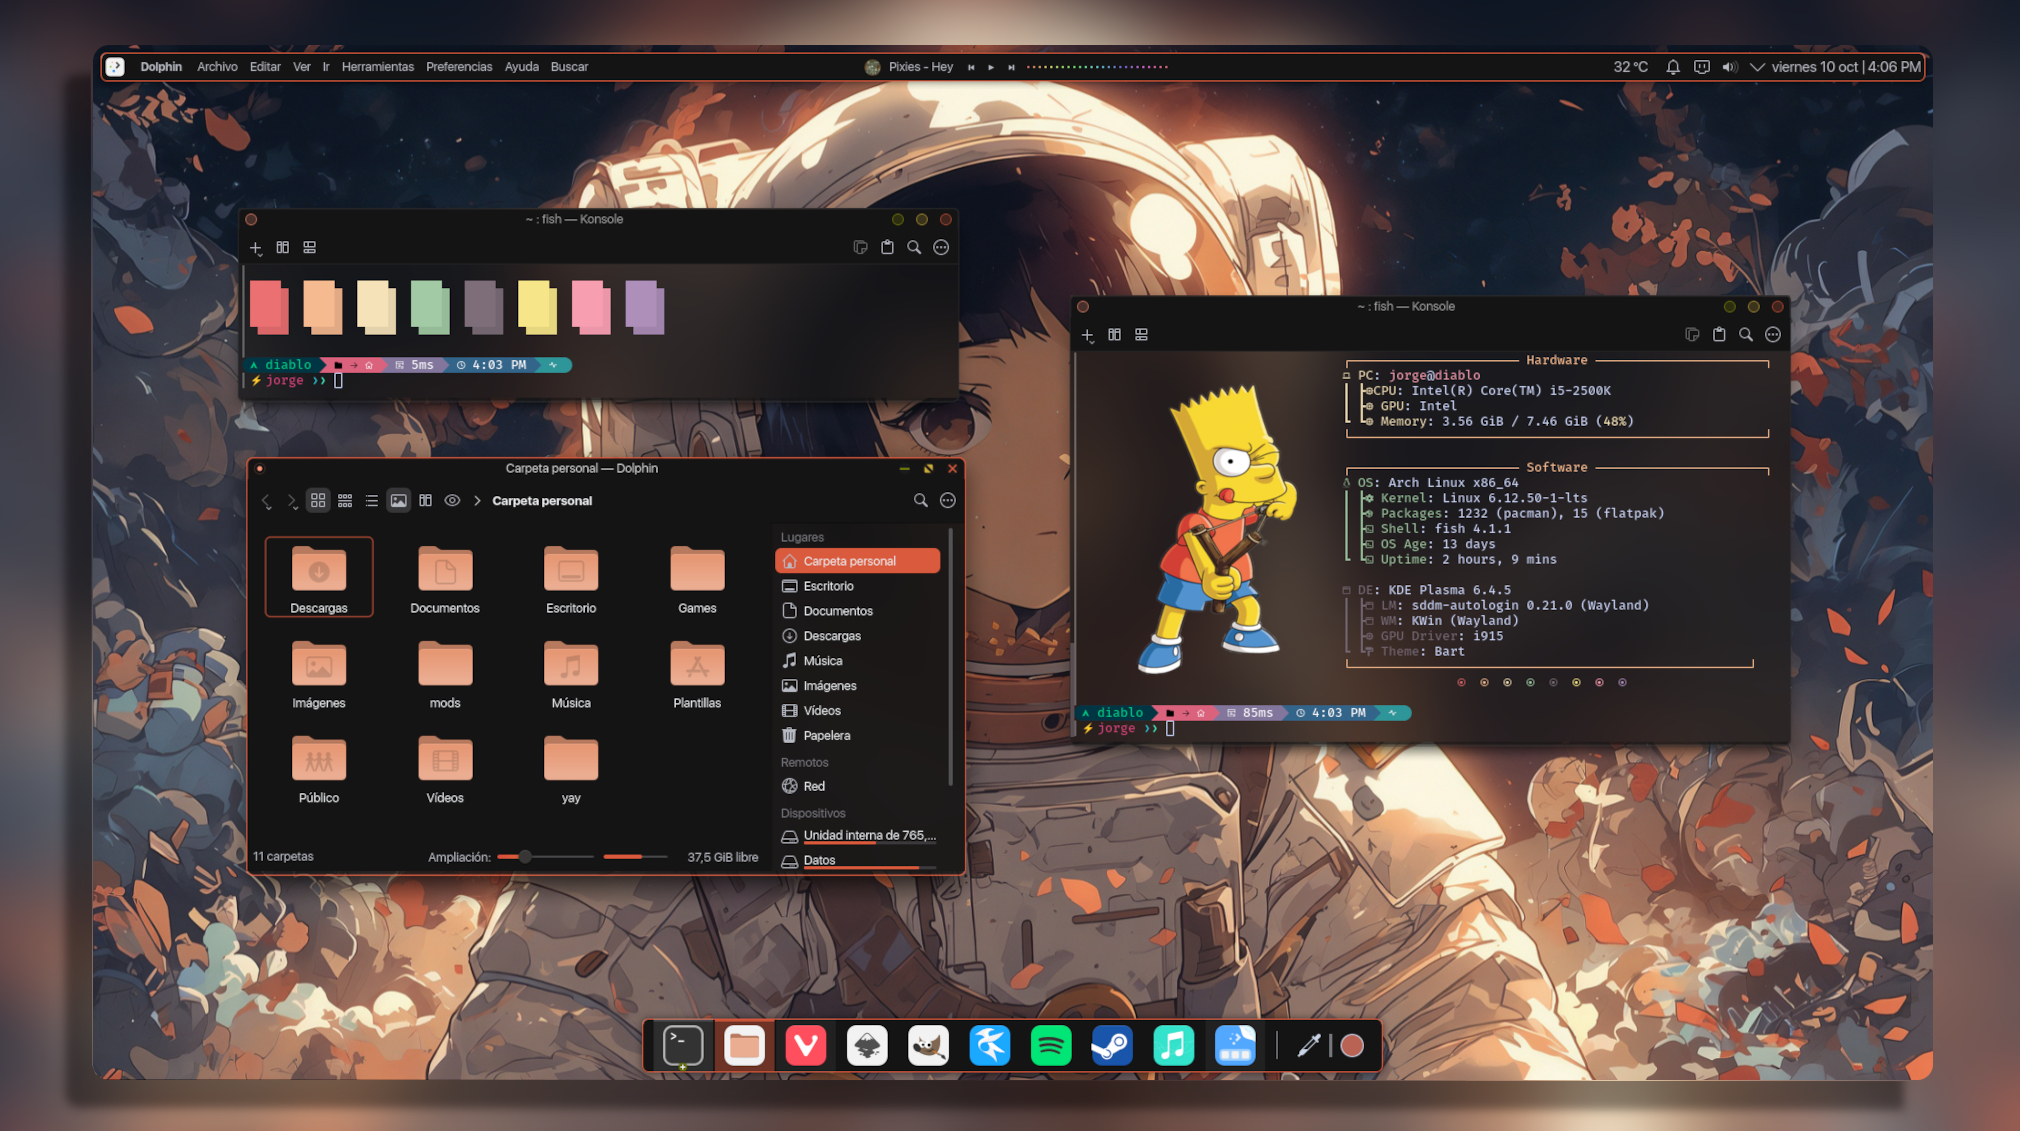Screen dimensions: 2020x1131
Task: Open the Ayuda menu
Action: (522, 67)
